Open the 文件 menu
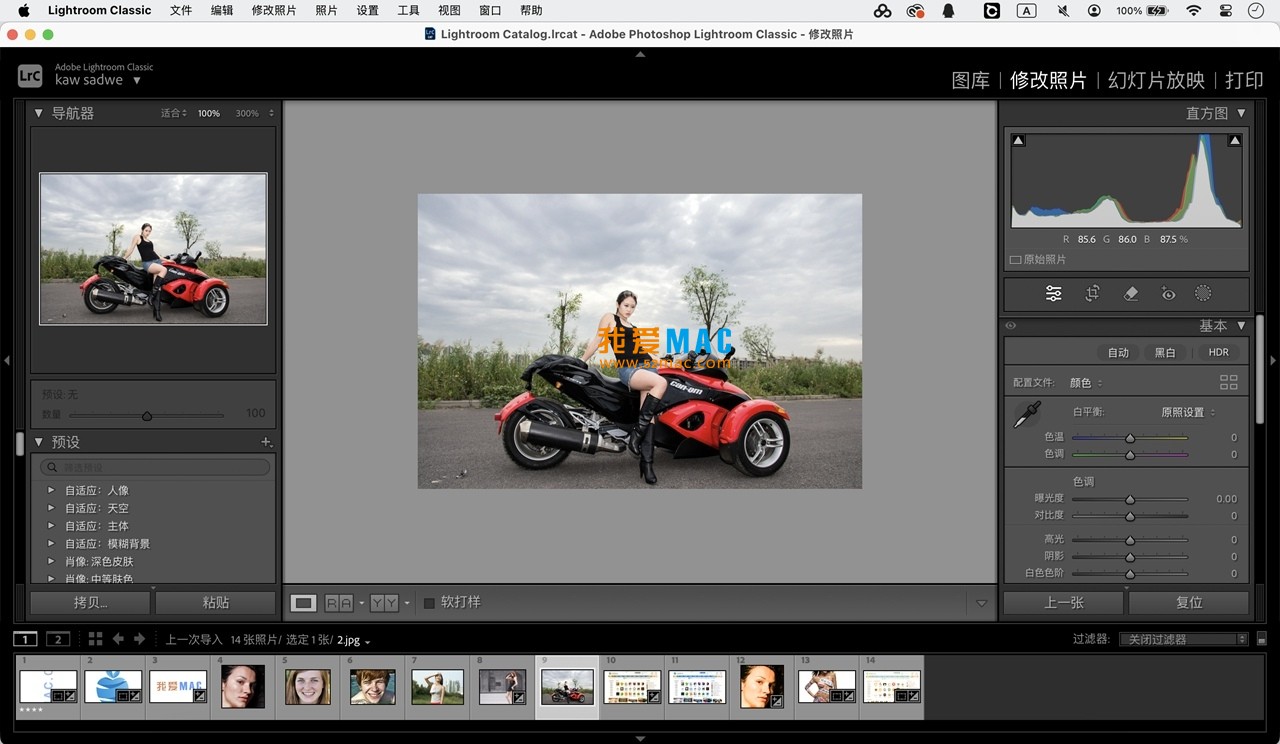 [x=181, y=11]
